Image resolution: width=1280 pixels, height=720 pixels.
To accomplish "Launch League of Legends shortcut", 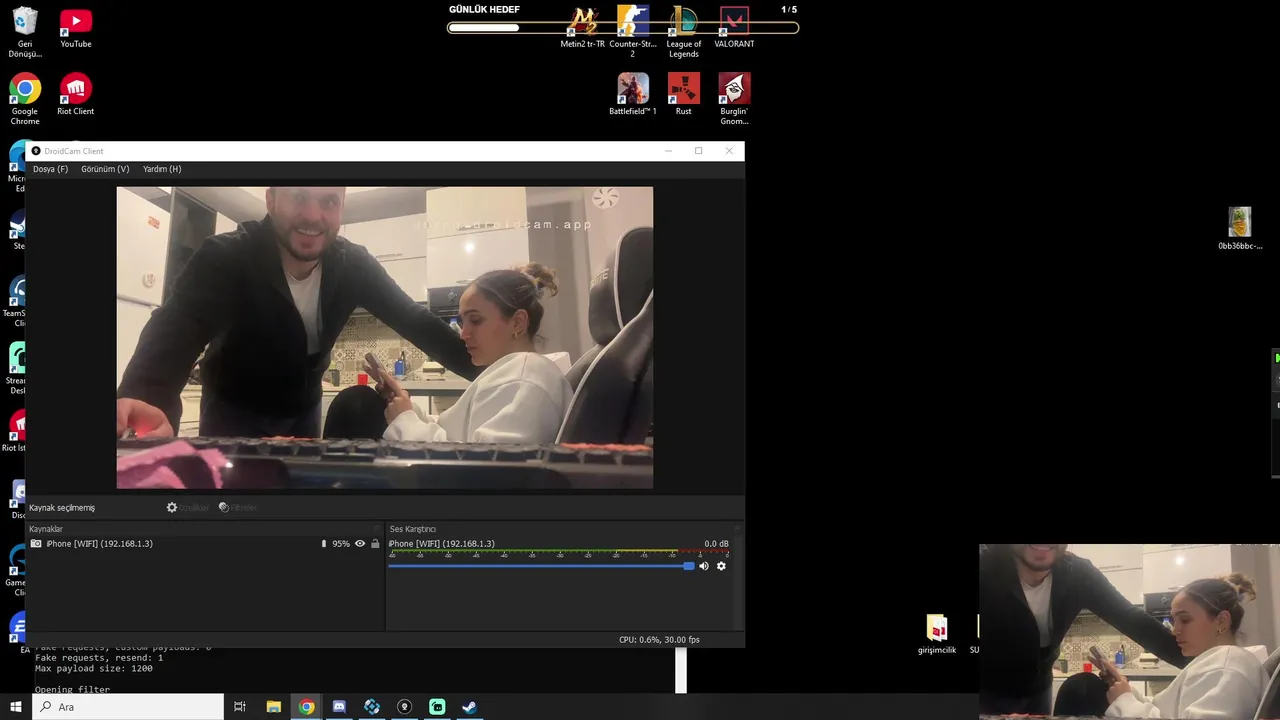I will (684, 31).
